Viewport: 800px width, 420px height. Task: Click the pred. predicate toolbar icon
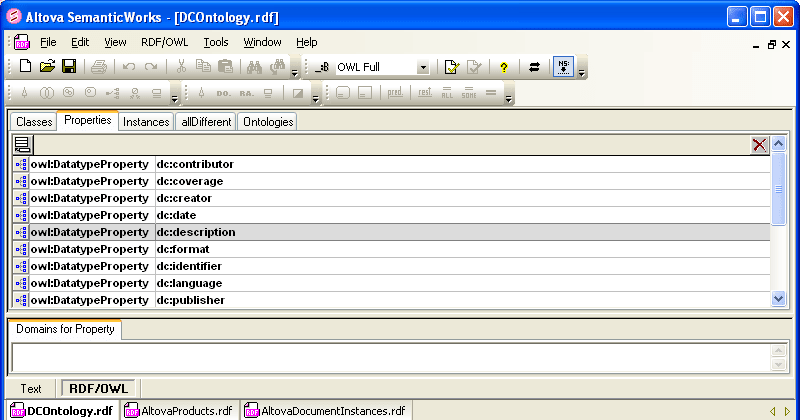coord(395,93)
